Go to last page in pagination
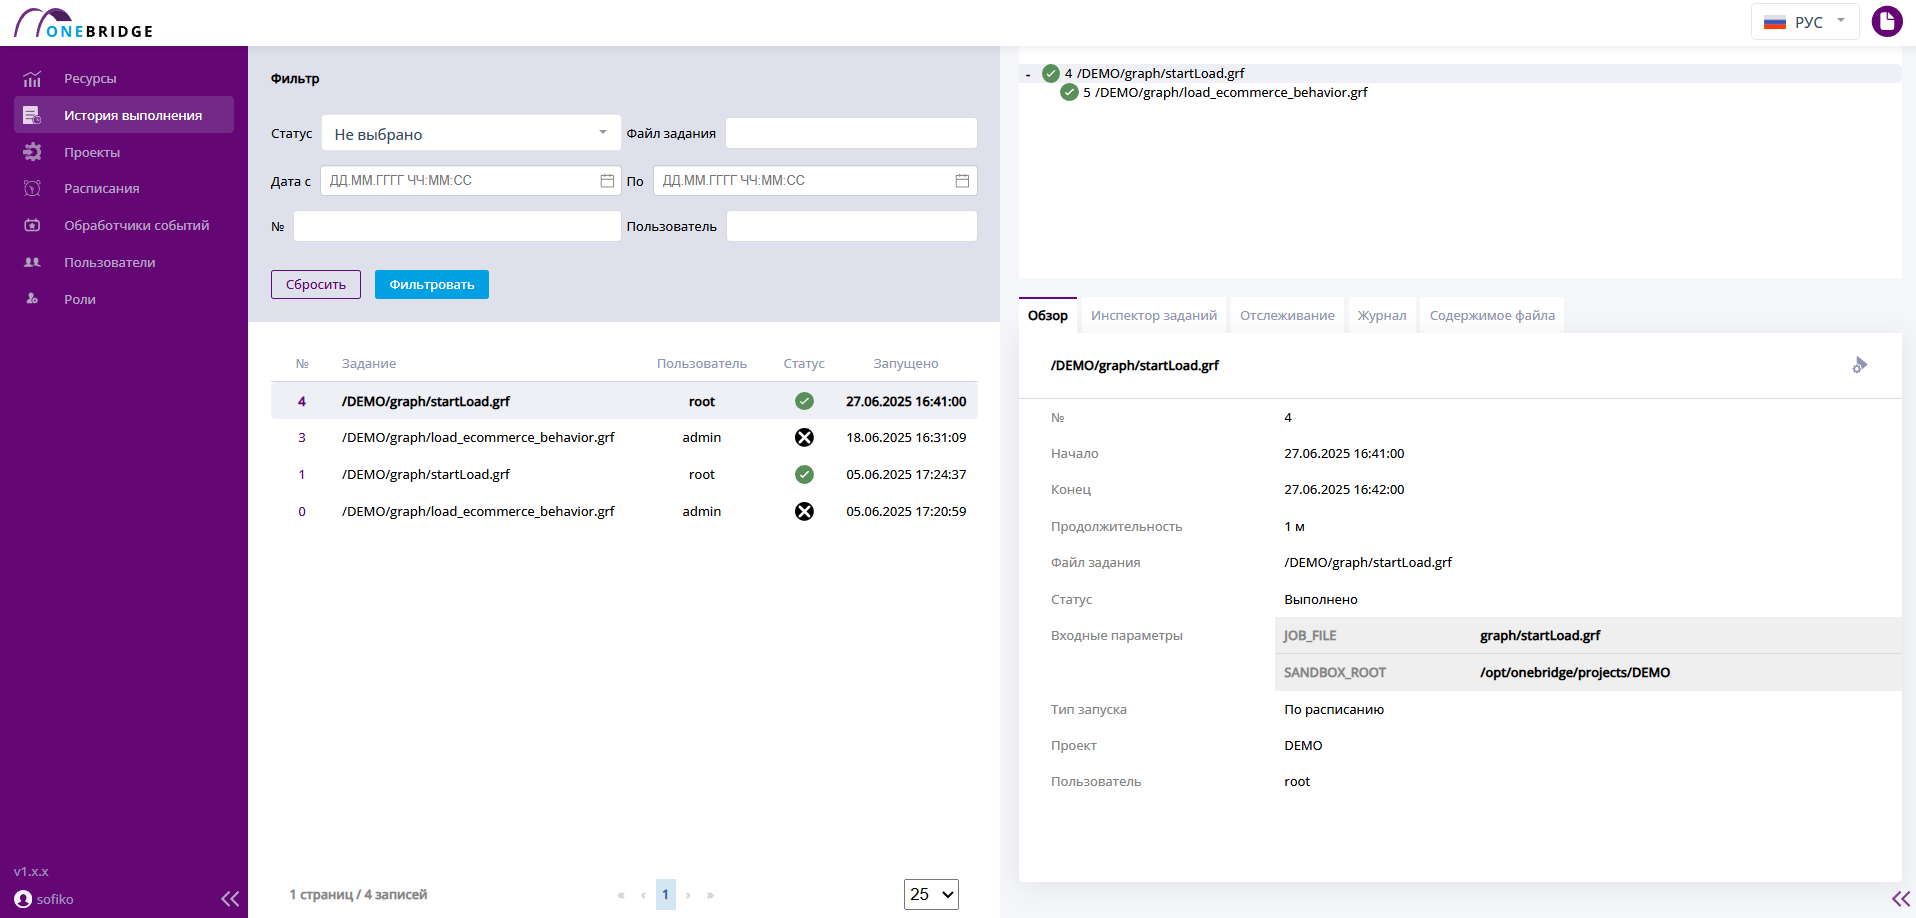Screen dimensions: 1916x918 [710, 895]
